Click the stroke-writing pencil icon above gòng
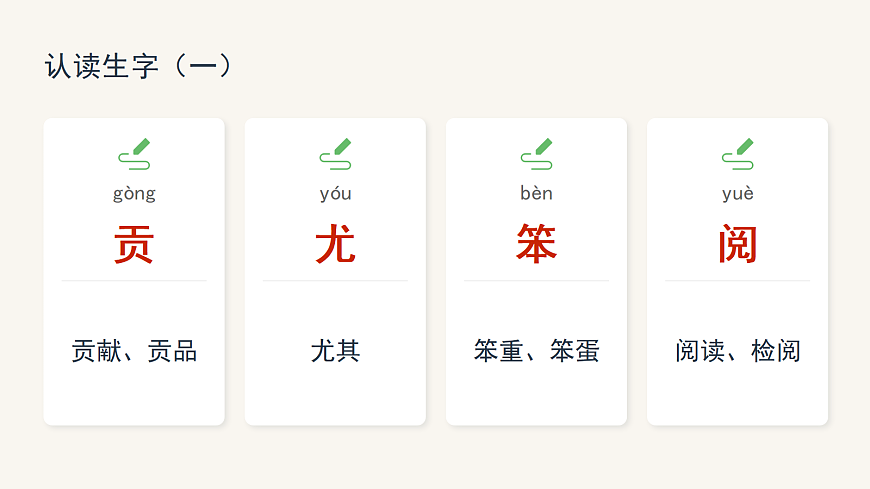 [x=134, y=154]
